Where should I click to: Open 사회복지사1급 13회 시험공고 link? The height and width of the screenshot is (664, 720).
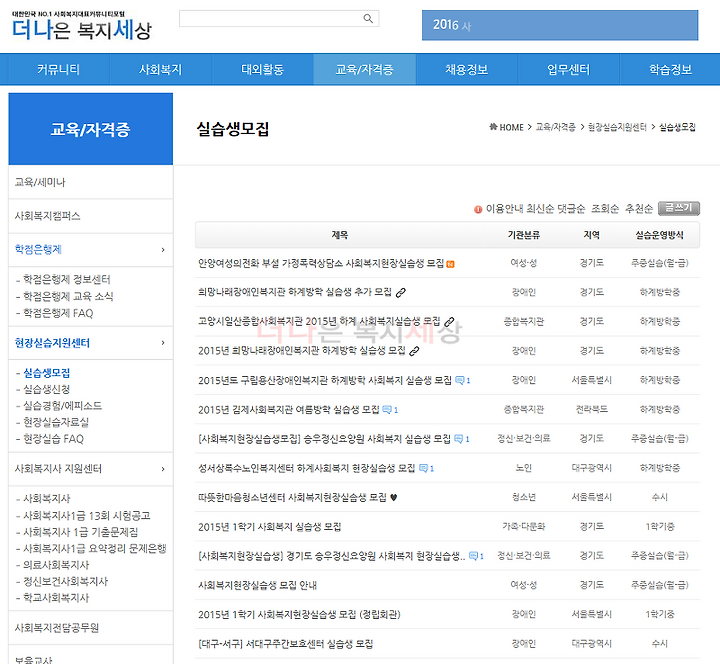click(x=87, y=516)
